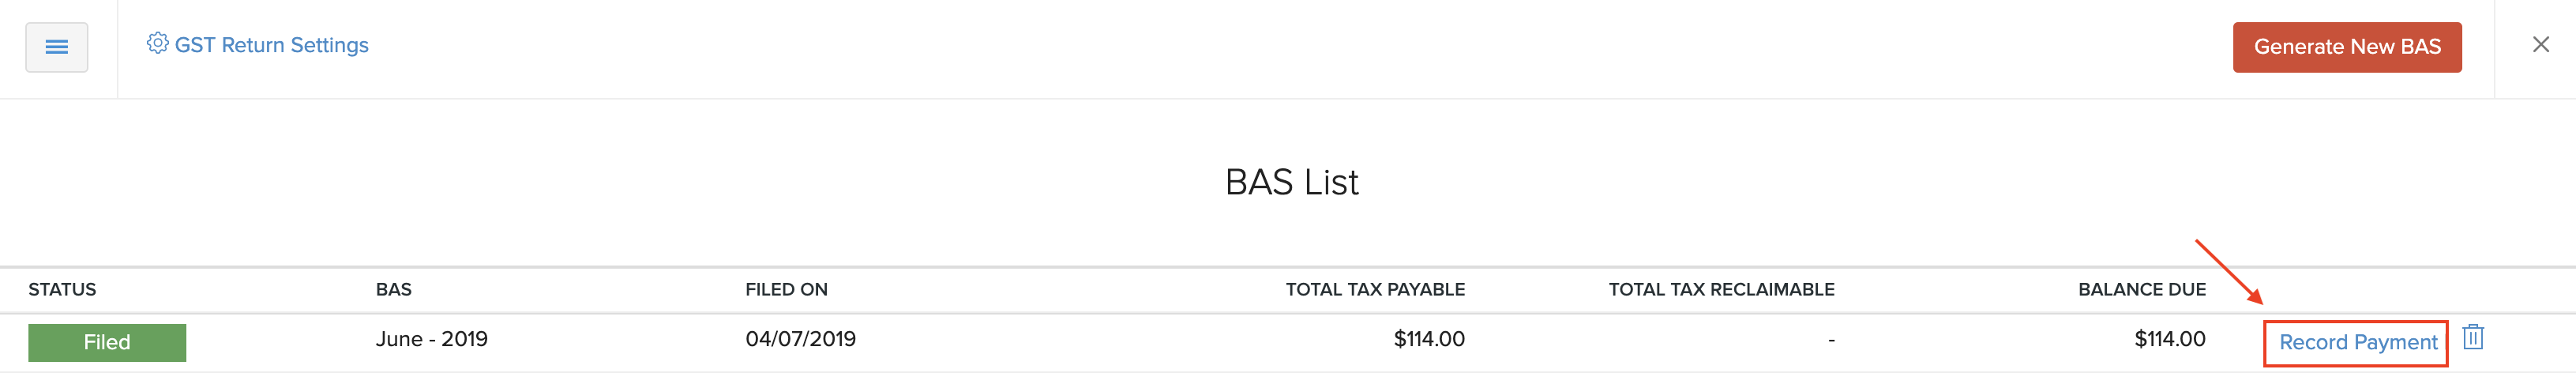The height and width of the screenshot is (373, 2576).
Task: Close the BAS List panel
Action: [2540, 45]
